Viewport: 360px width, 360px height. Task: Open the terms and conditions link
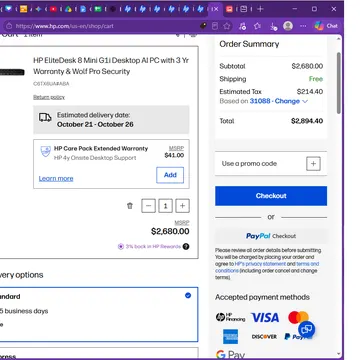point(267,267)
